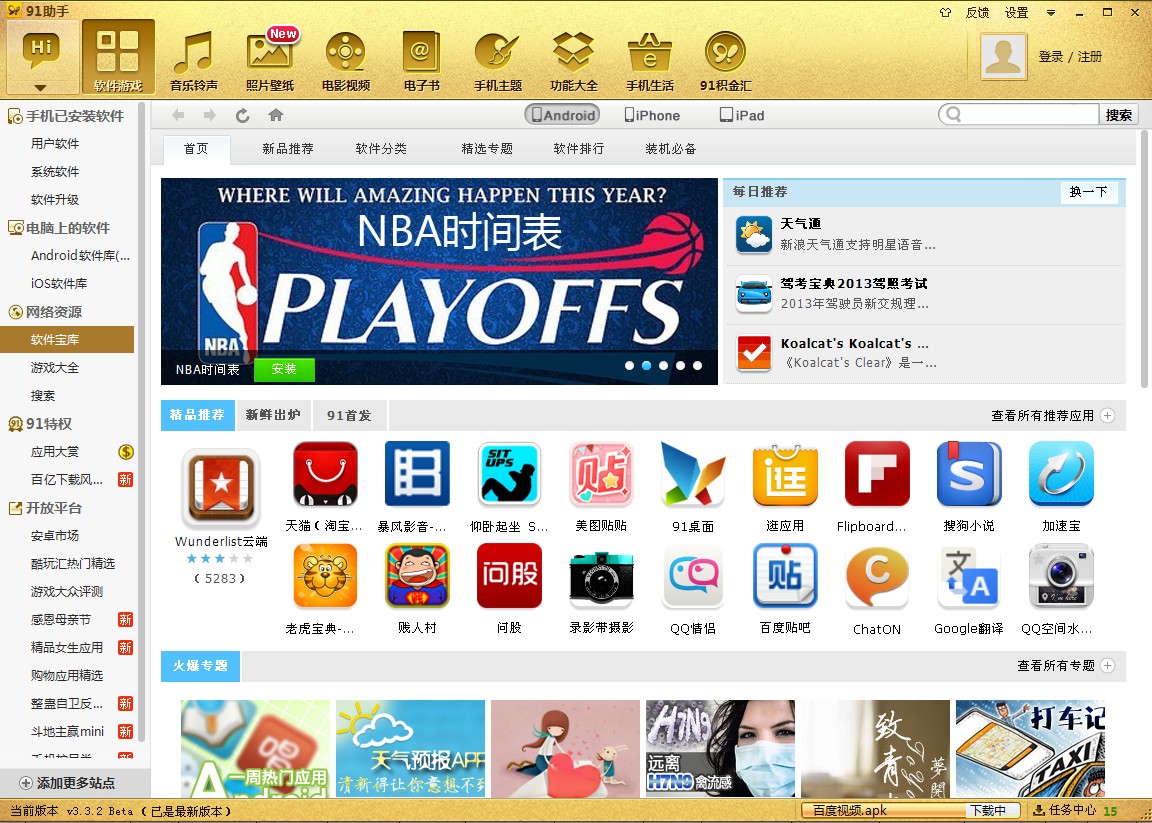
Task: Open the 新品推荐 tab
Action: [288, 149]
